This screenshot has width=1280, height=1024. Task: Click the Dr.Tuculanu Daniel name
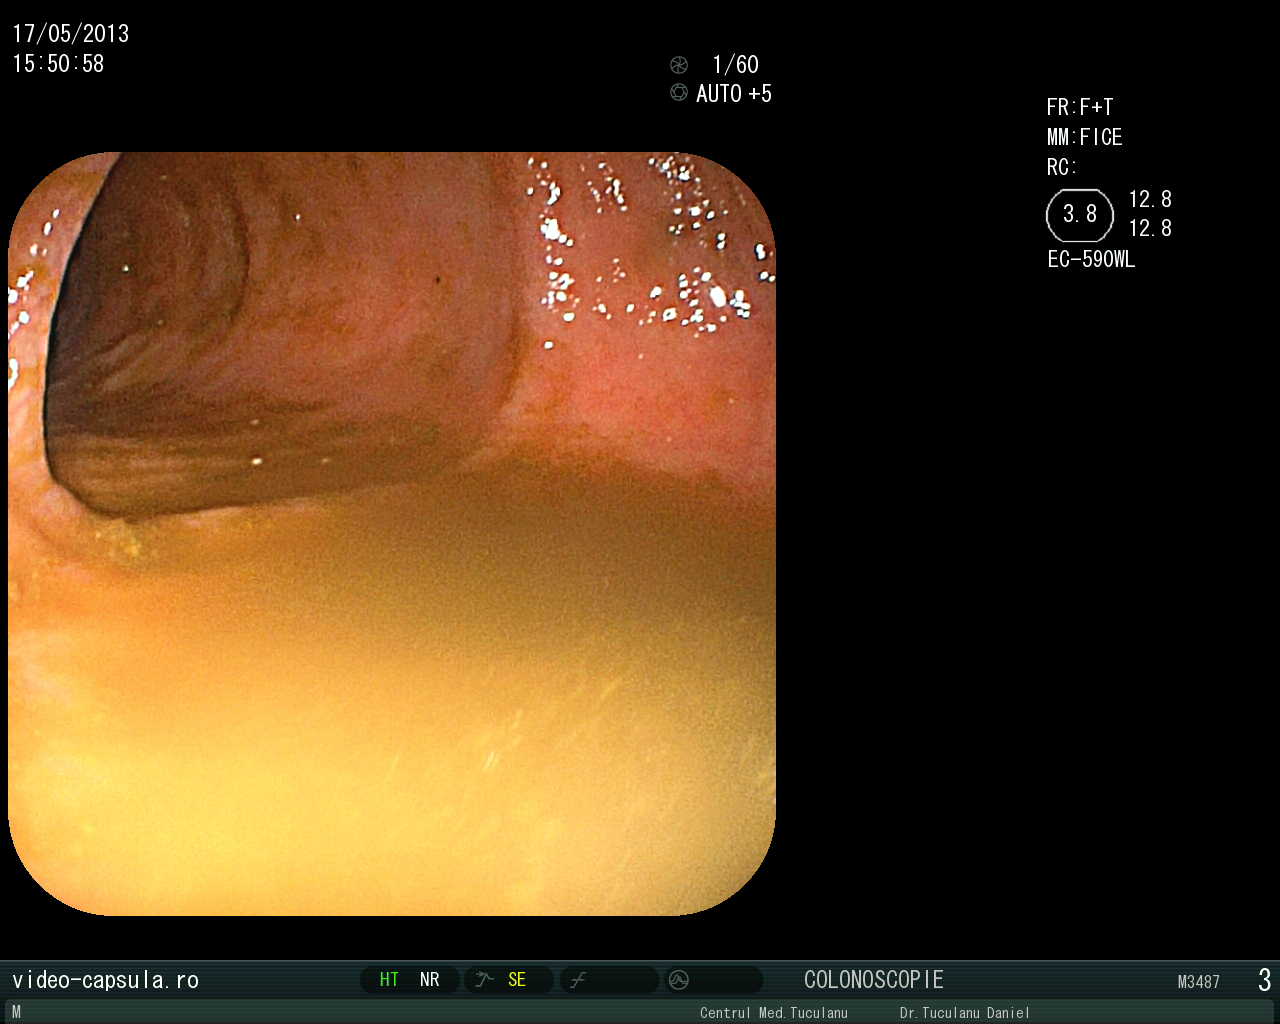(965, 1013)
